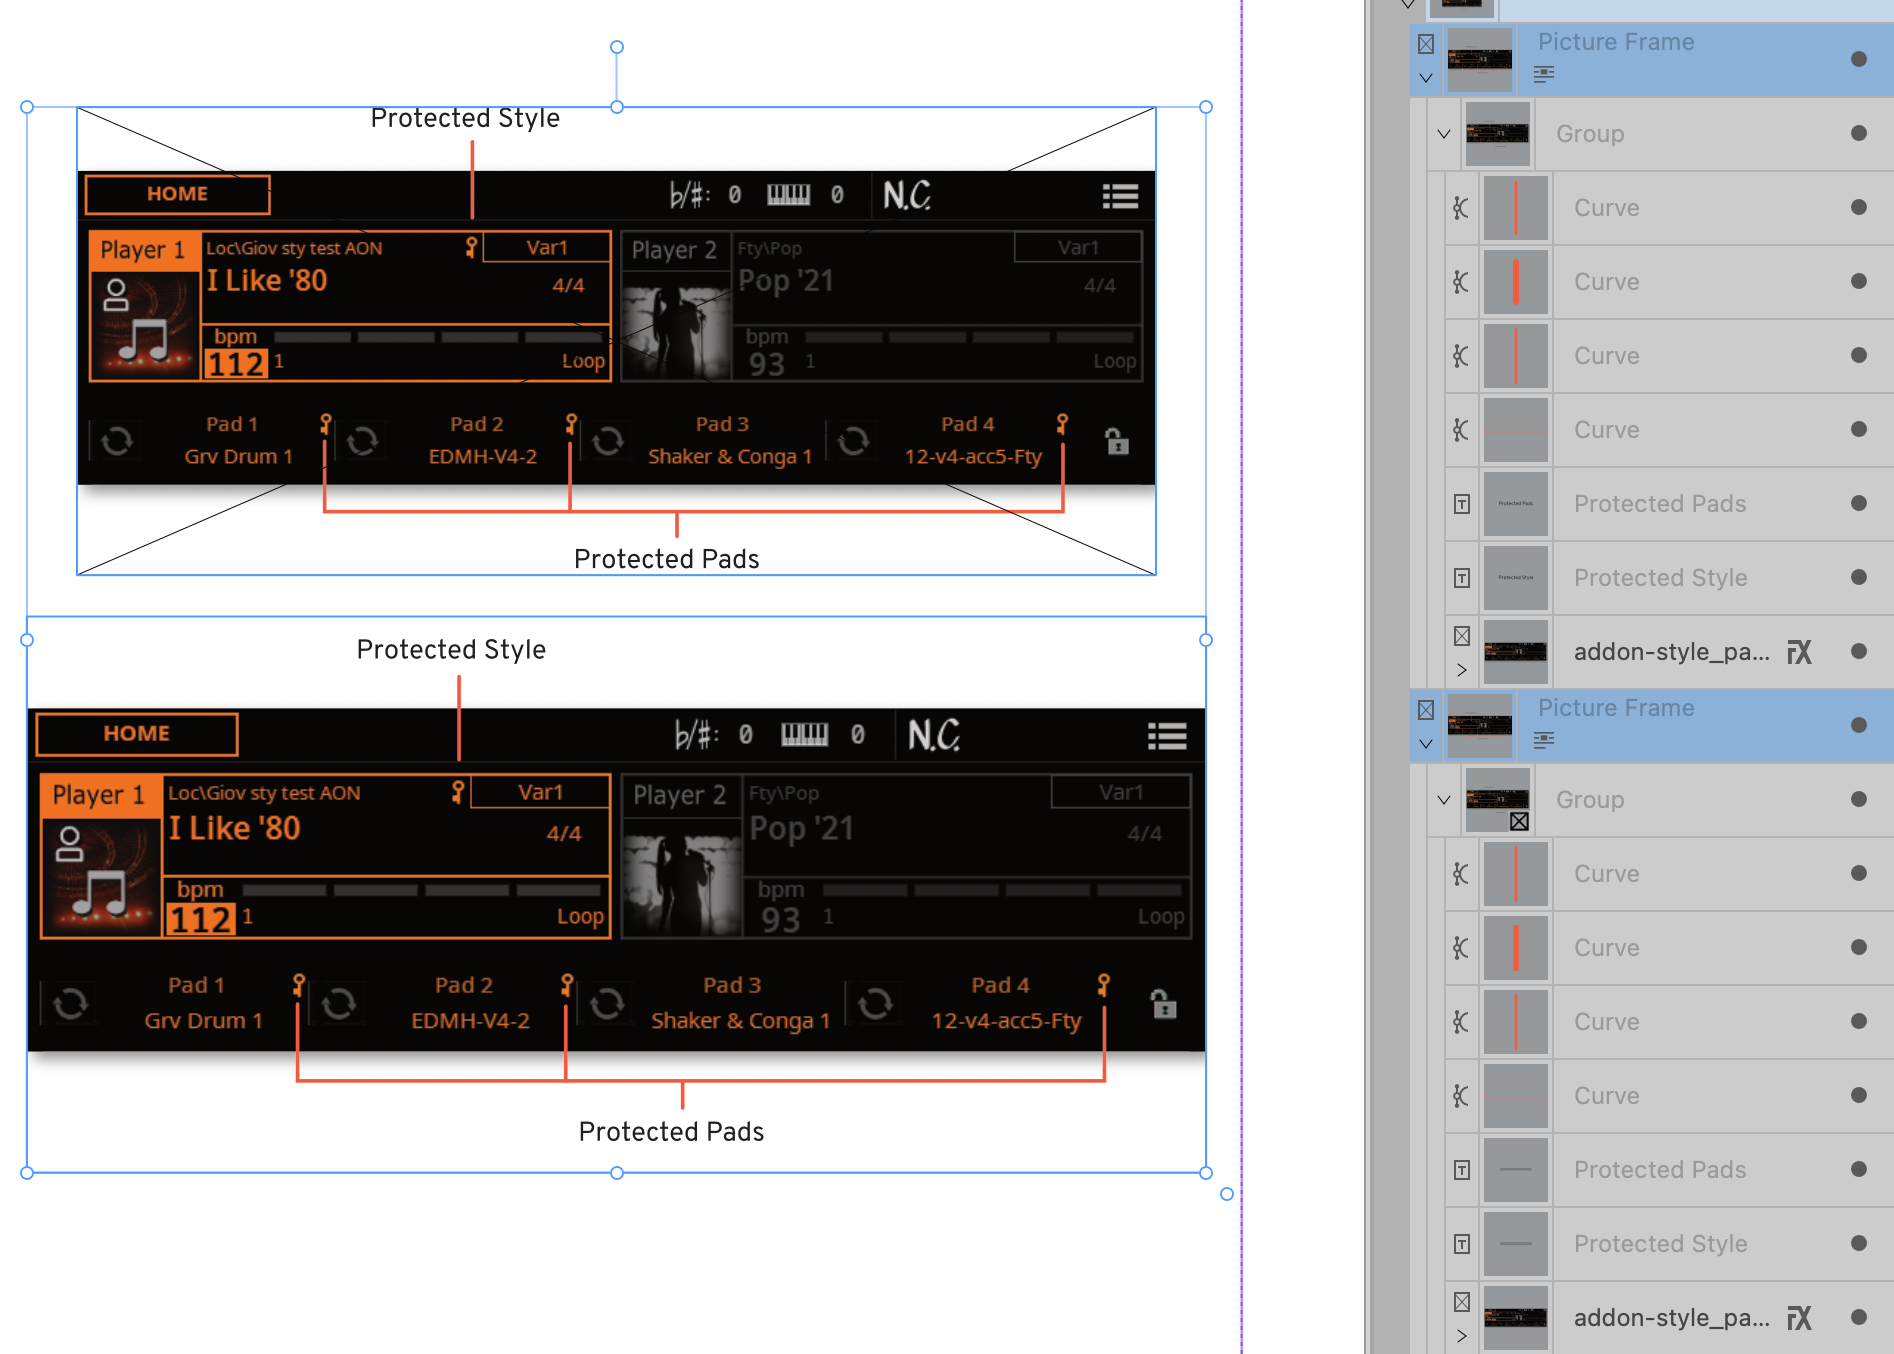Image resolution: width=1894 pixels, height=1354 pixels.
Task: Toggle visibility dot of upper Protected Pads layer
Action: coord(1859,503)
